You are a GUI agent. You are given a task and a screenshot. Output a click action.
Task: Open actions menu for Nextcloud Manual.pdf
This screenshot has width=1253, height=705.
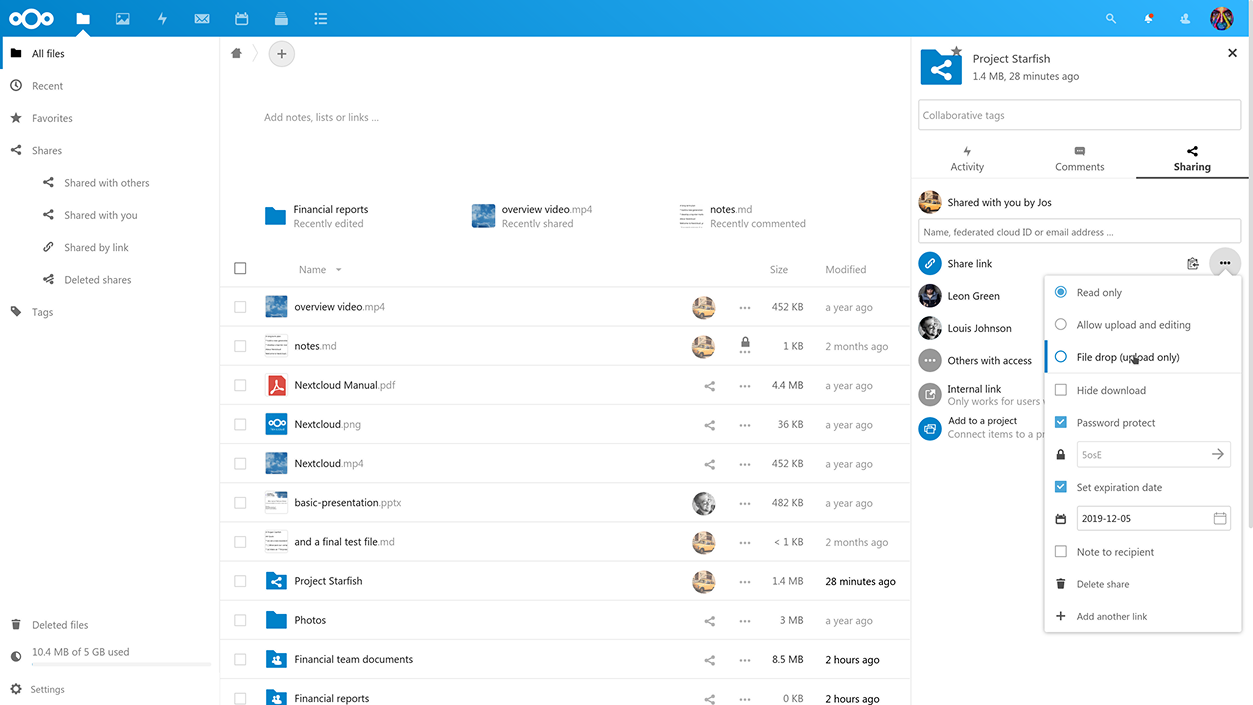pyautogui.click(x=744, y=386)
